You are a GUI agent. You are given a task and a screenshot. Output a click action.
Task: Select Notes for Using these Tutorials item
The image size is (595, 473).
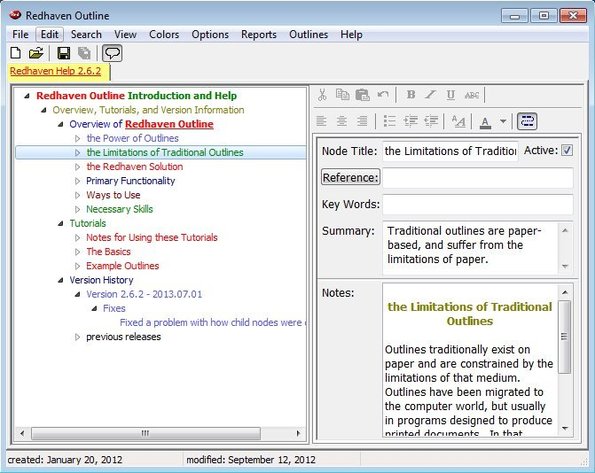pos(152,238)
